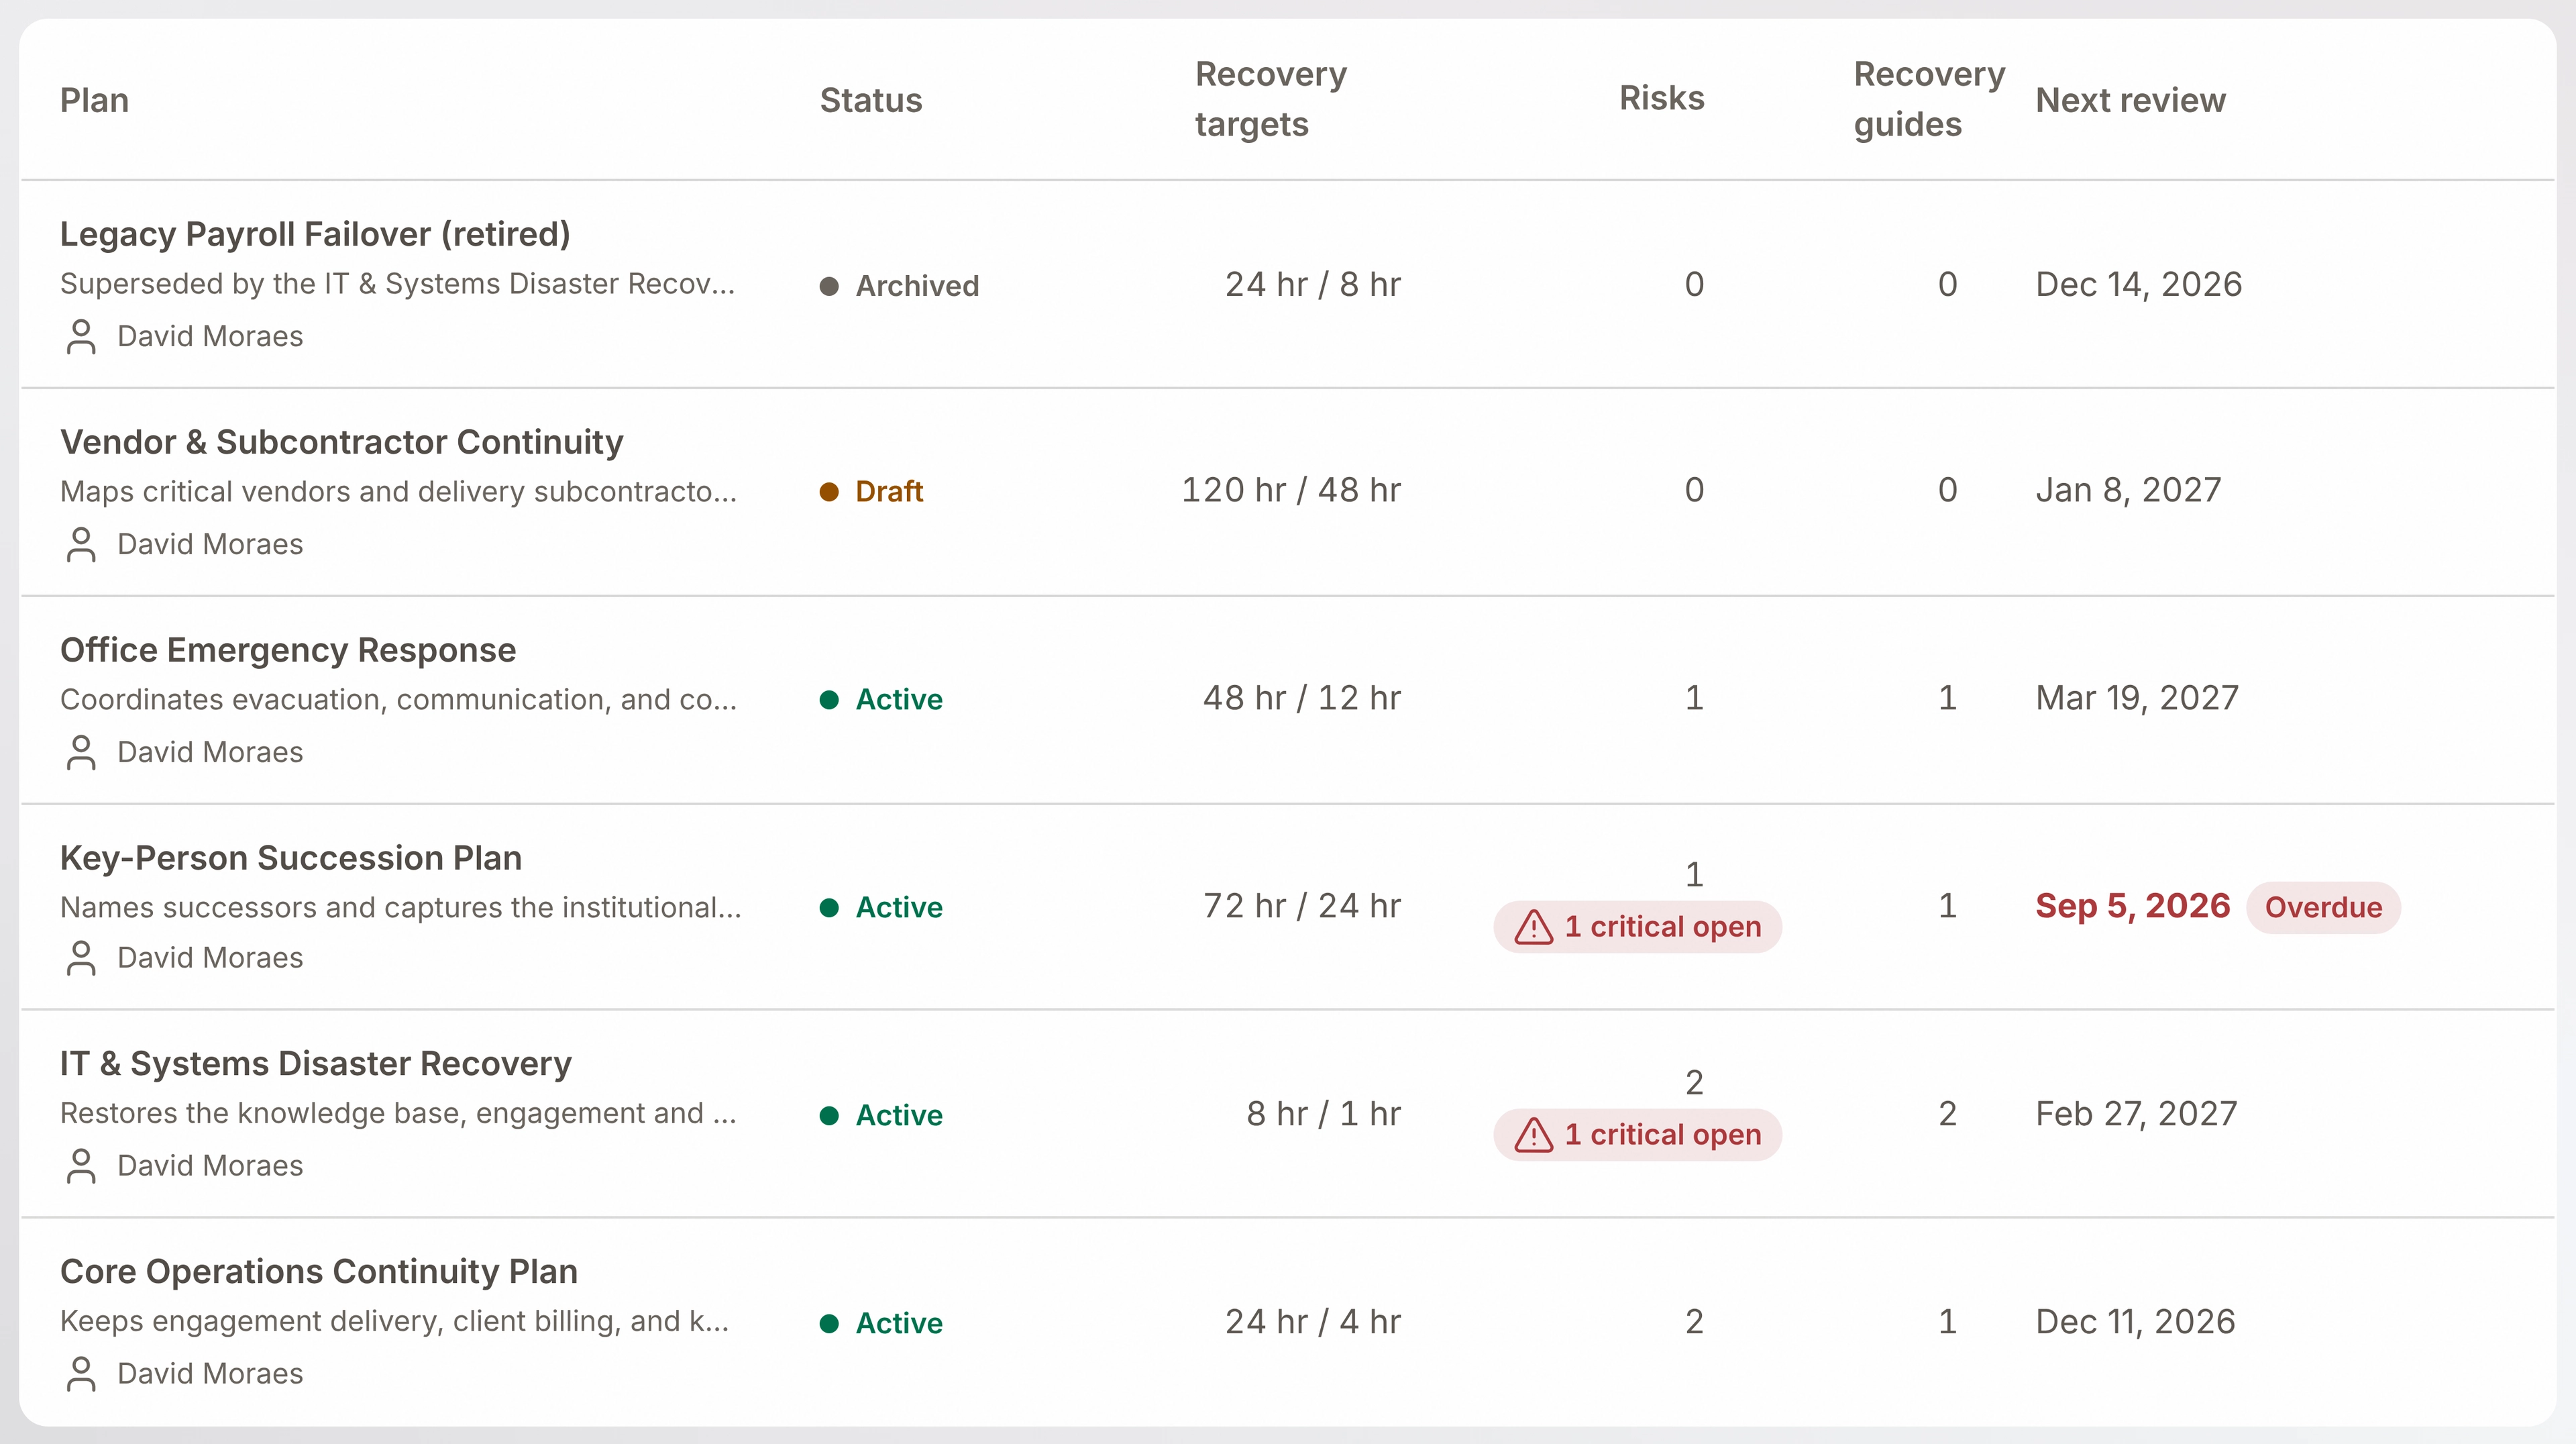This screenshot has width=2576, height=1444.
Task: Click the 'Dec 14, 2026' review date
Action: click(2139, 285)
